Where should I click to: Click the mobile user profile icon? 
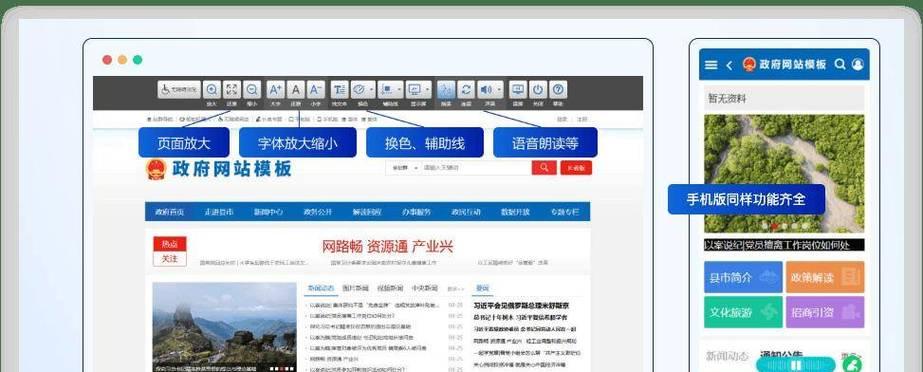858,64
